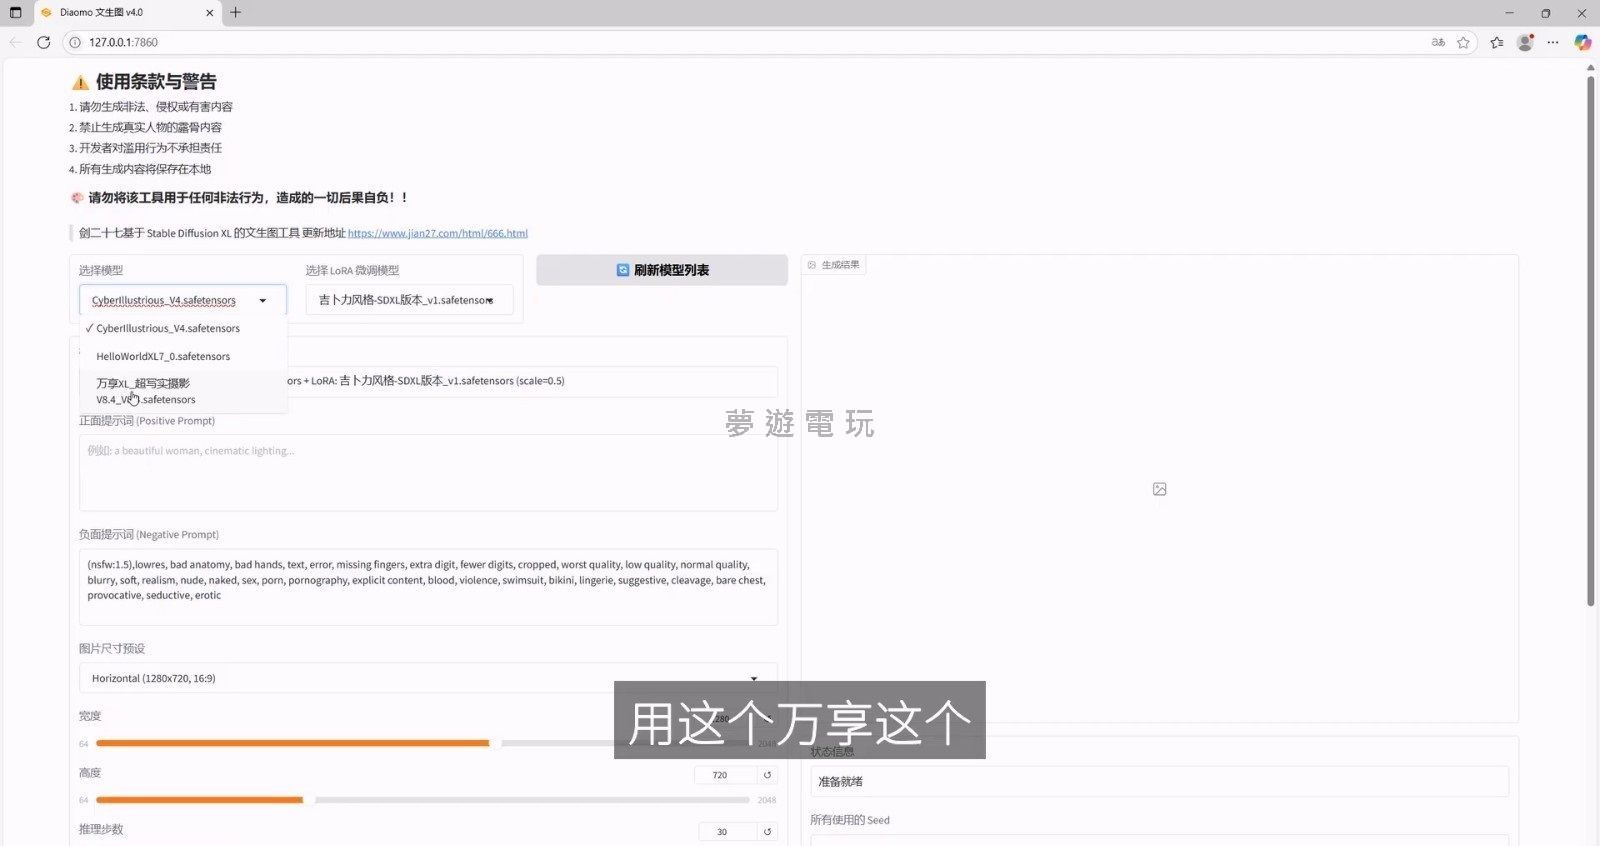1600x846 pixels.
Task: Reload the page with browser refresh icon
Action: tap(43, 42)
